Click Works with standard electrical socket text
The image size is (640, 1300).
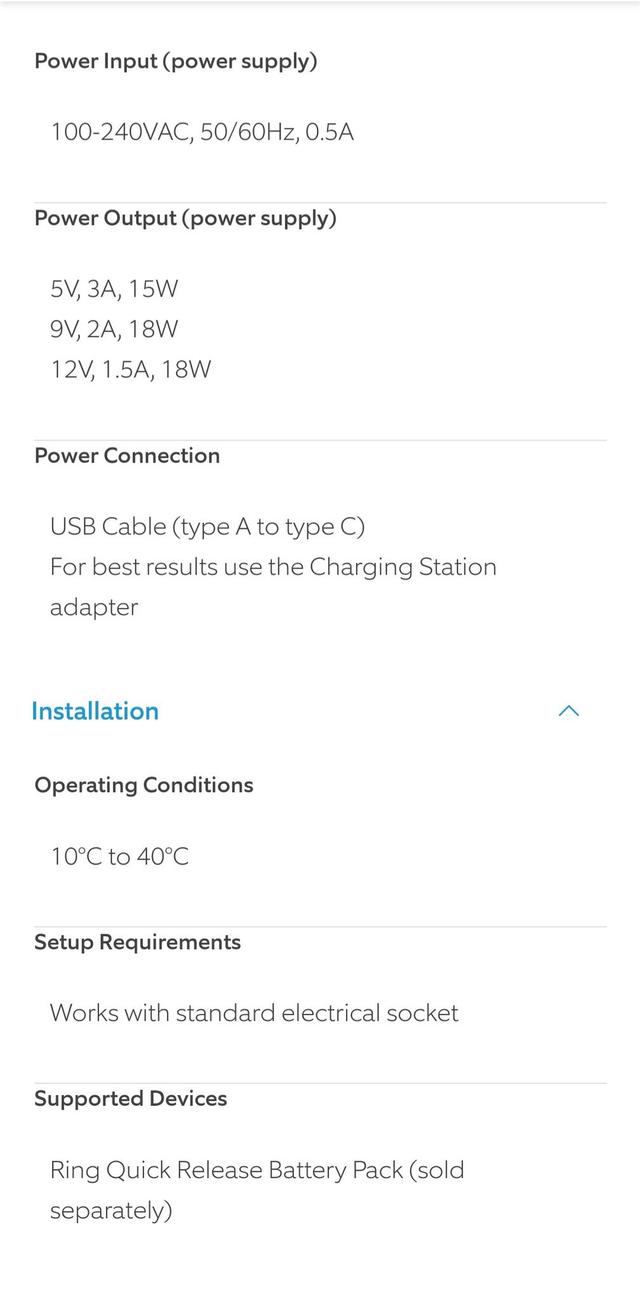(254, 1013)
